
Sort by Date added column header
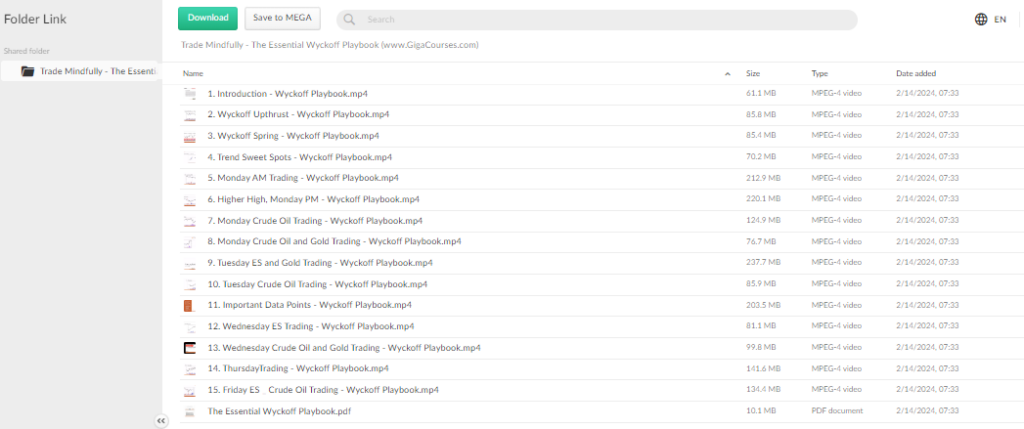click(x=915, y=73)
